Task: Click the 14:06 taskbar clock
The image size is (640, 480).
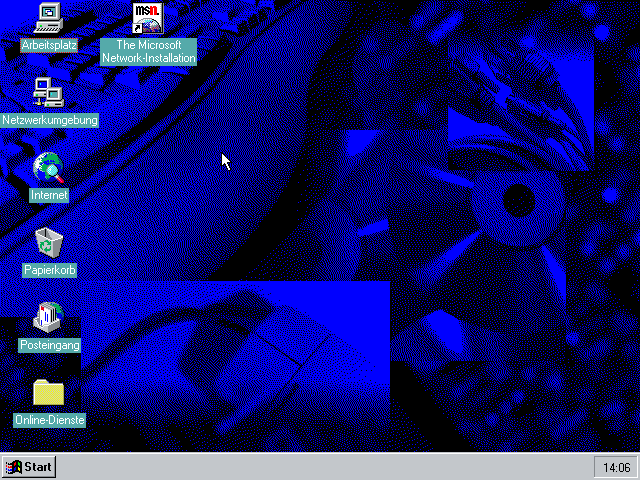Action: (613, 467)
